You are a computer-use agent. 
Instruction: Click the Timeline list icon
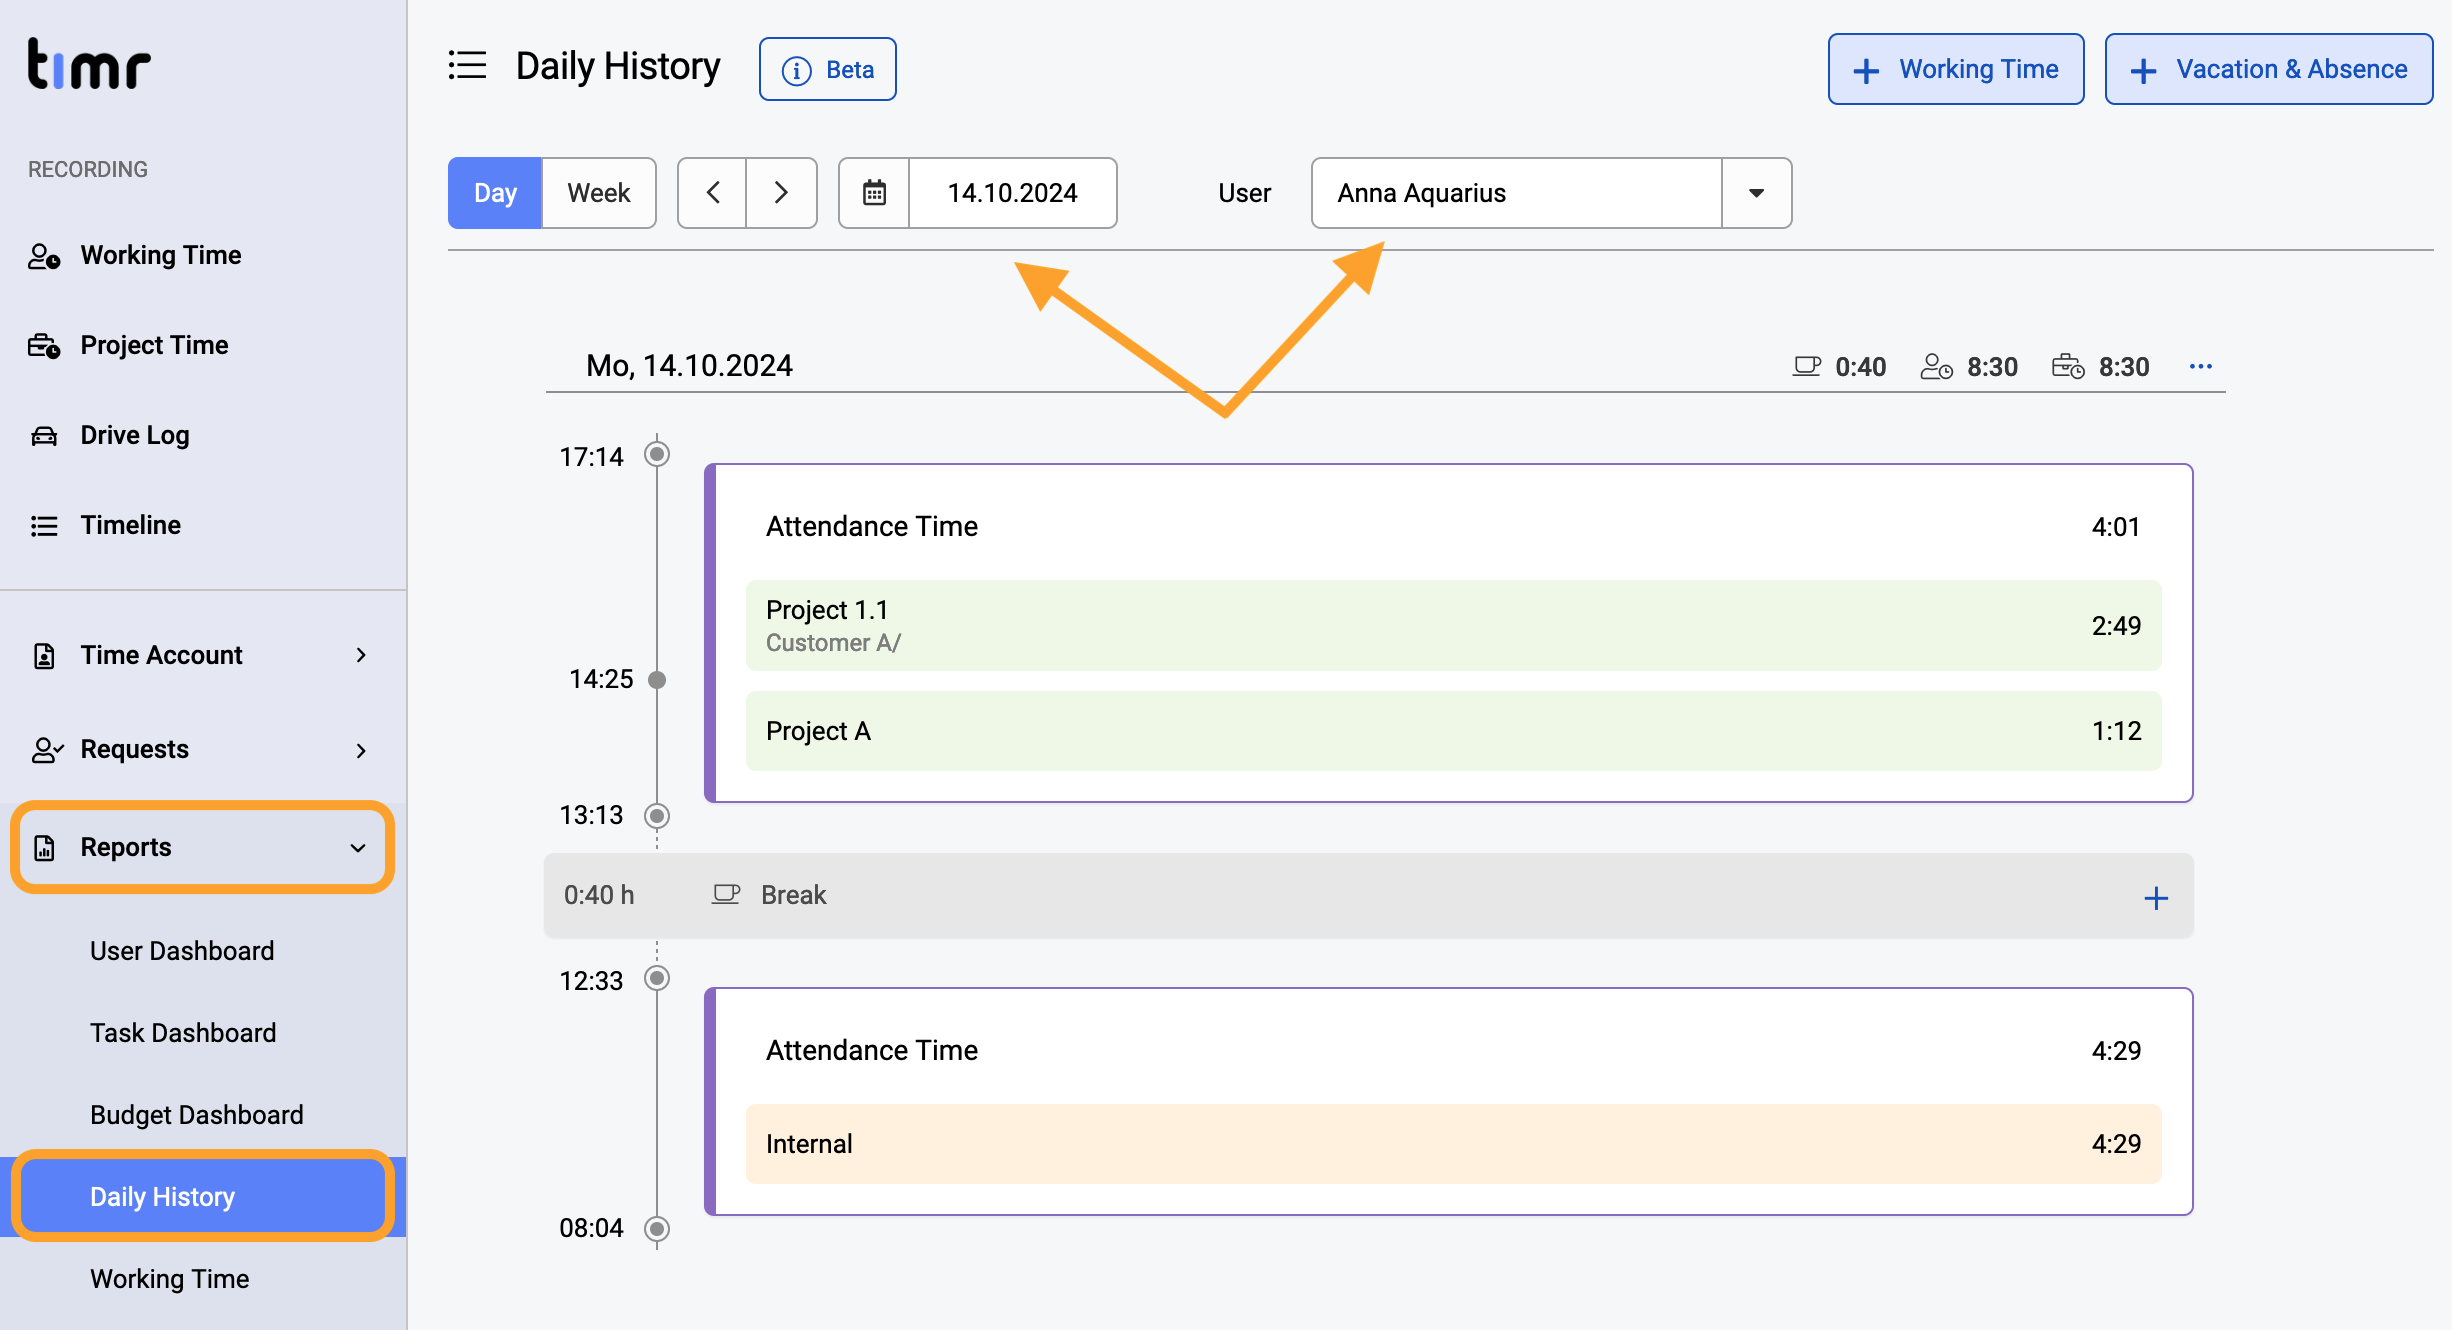coord(44,526)
